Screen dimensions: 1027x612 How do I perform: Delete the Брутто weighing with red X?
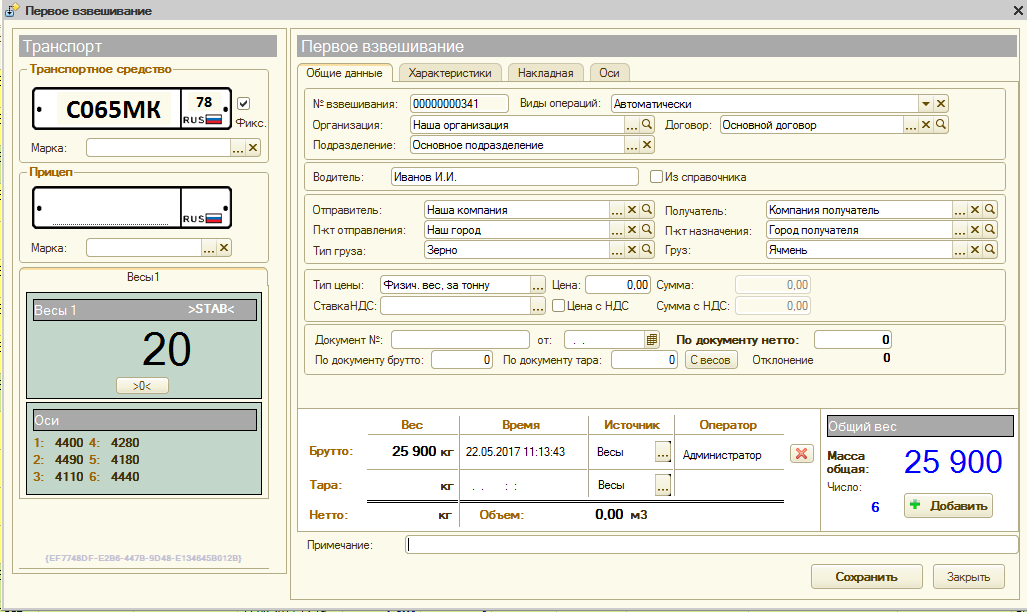click(x=801, y=454)
